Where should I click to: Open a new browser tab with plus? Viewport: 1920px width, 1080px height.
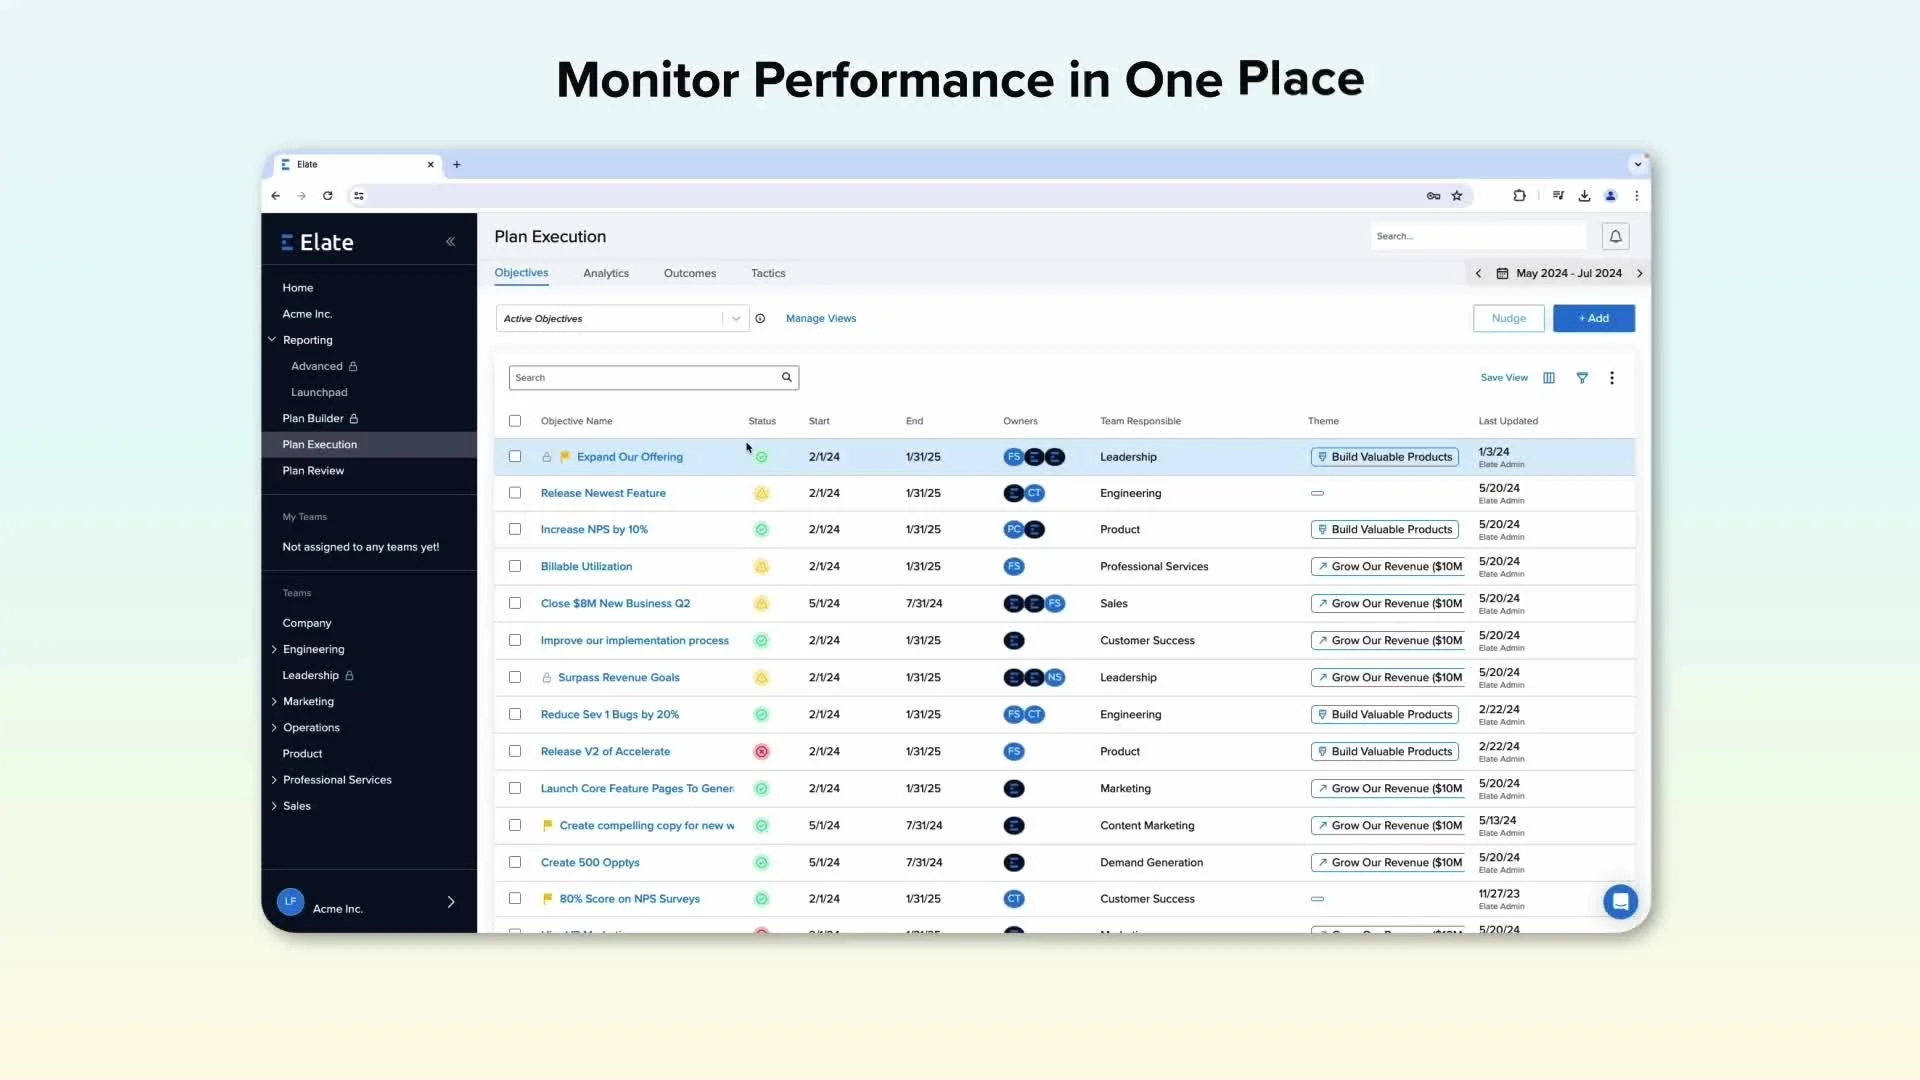(457, 165)
